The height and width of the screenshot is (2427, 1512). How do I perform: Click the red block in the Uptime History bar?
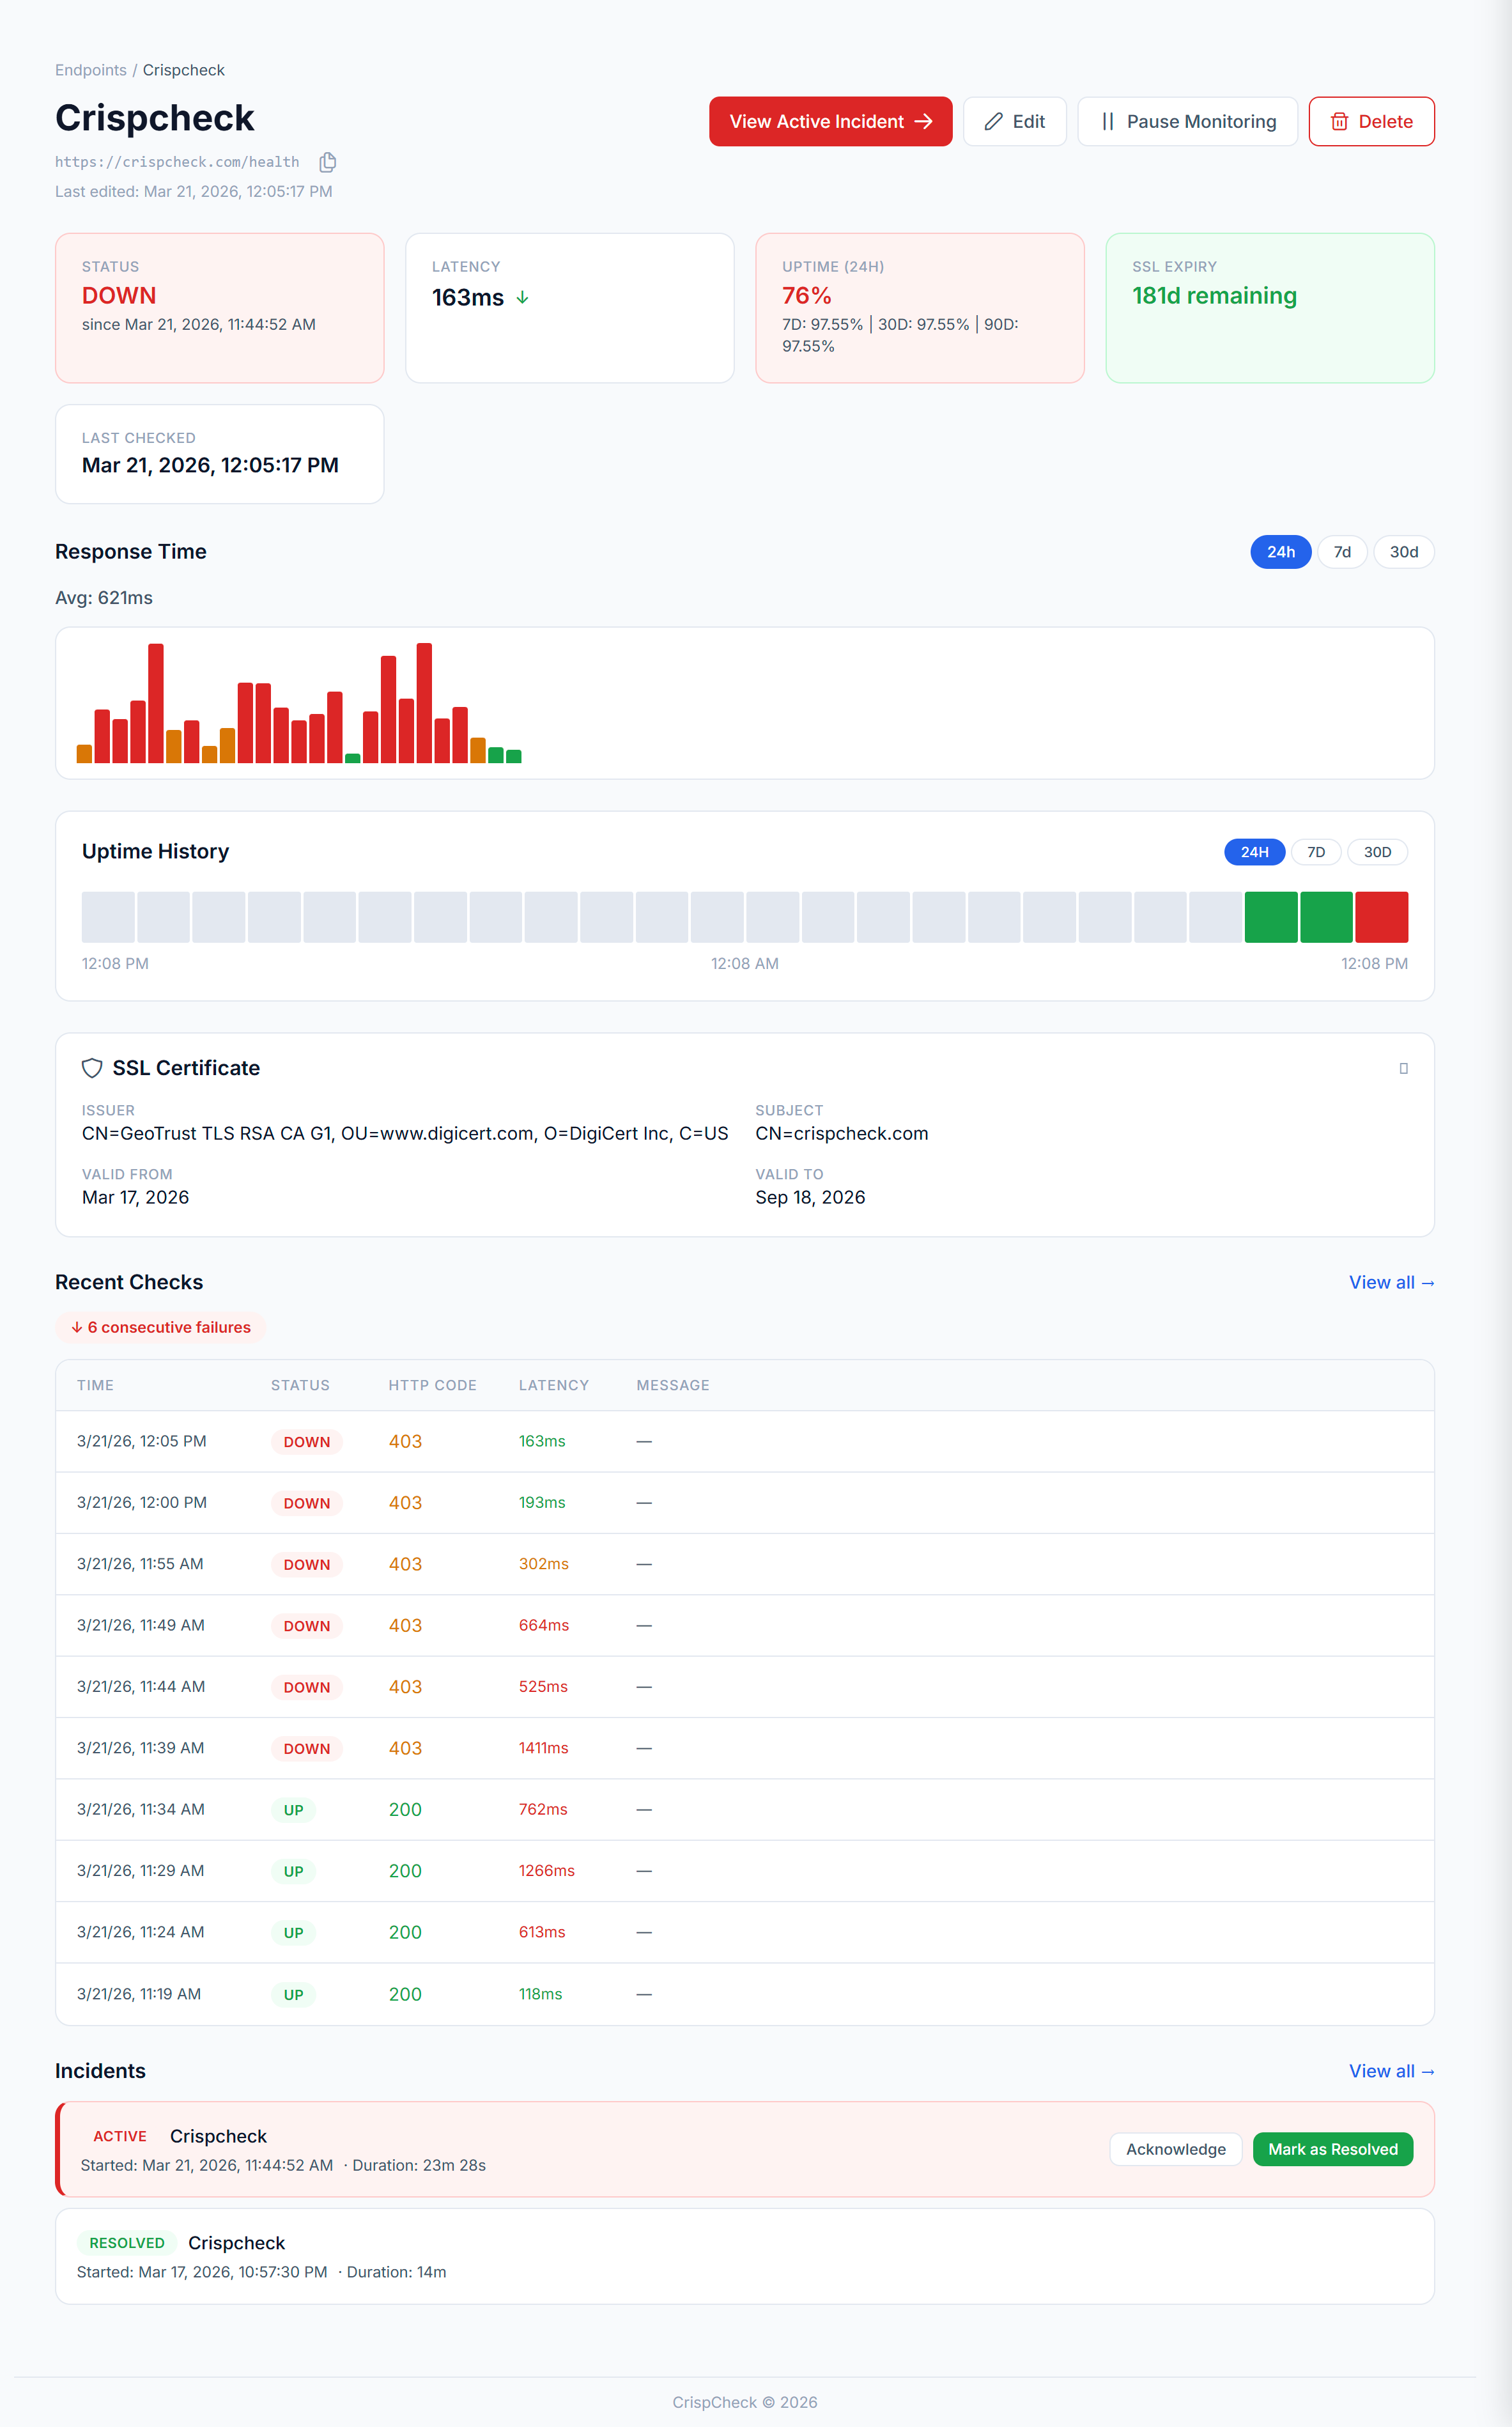pos(1381,917)
